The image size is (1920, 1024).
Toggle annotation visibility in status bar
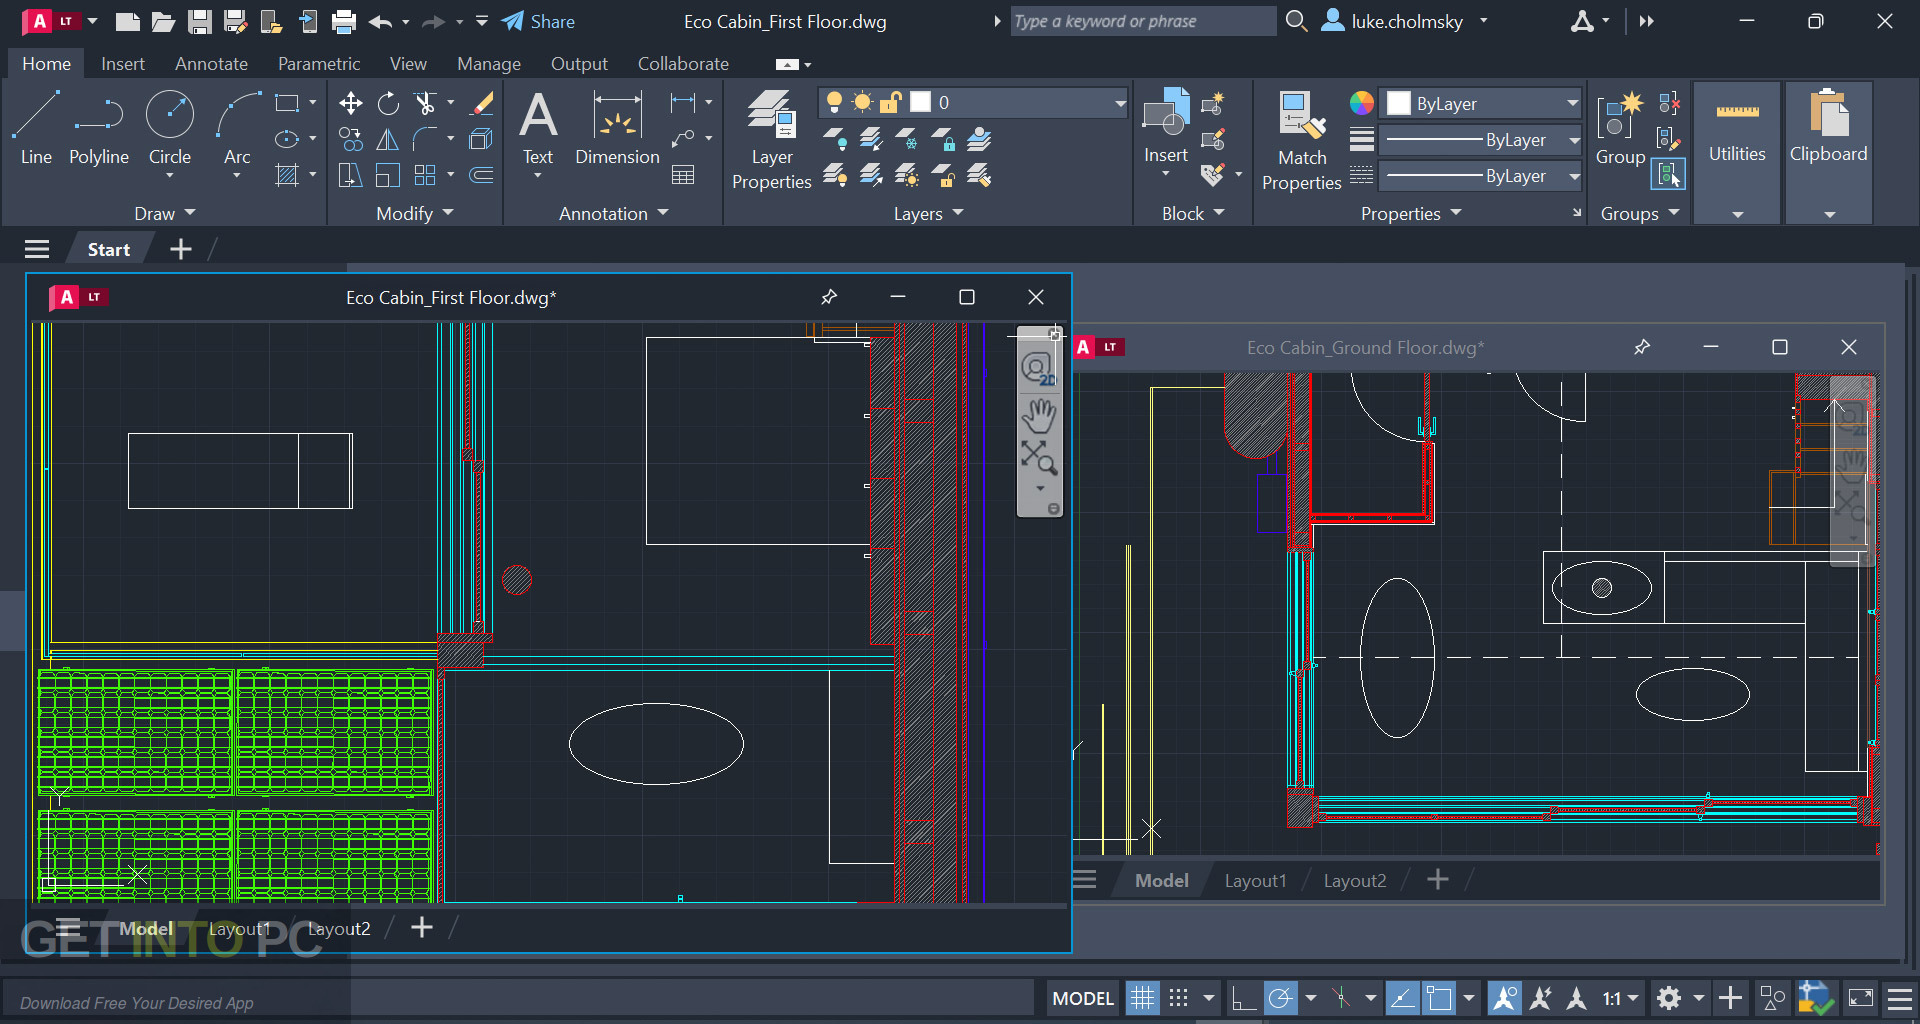[1504, 998]
